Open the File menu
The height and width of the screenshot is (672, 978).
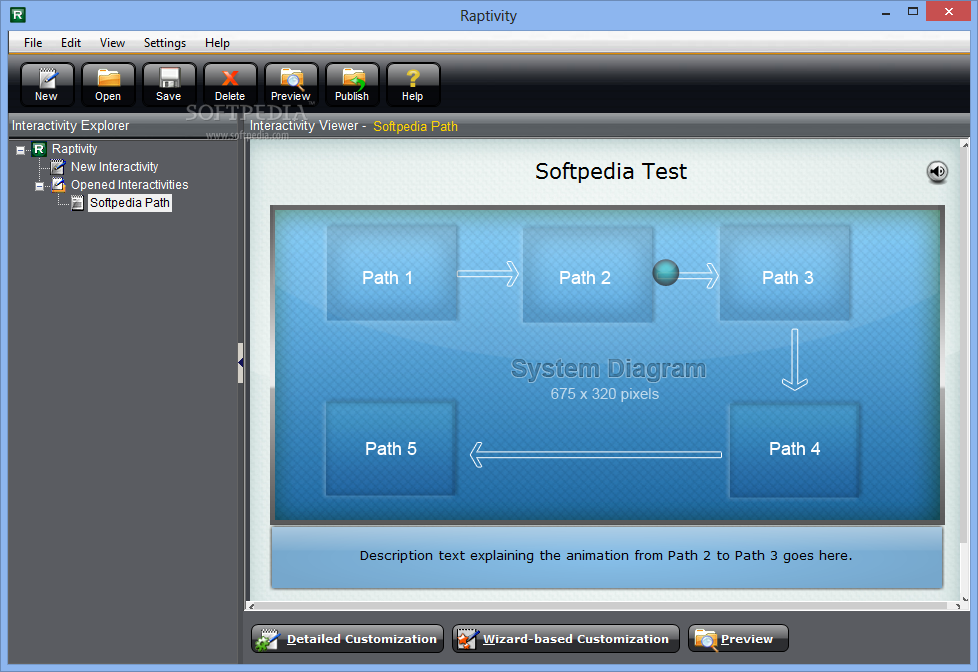click(33, 43)
